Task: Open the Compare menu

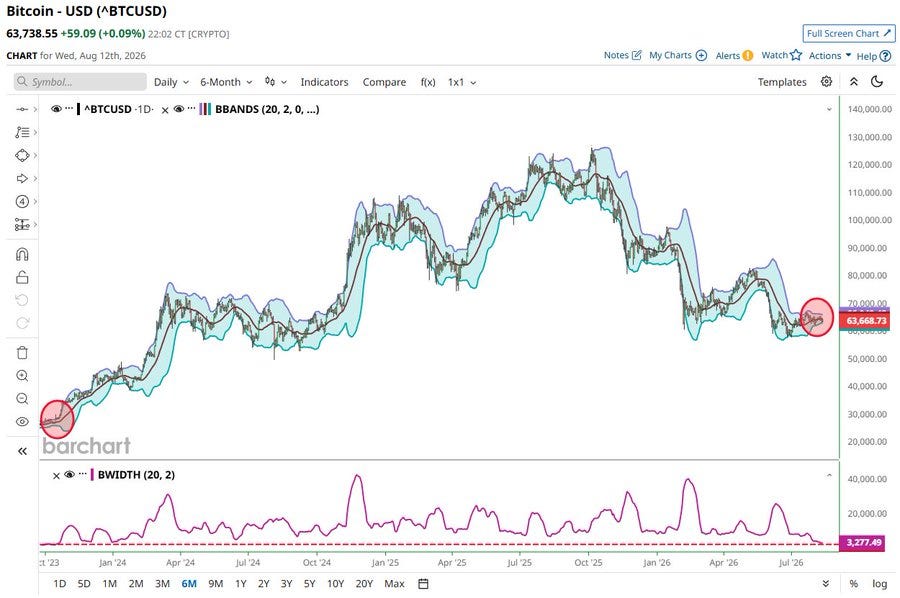Action: (x=384, y=82)
